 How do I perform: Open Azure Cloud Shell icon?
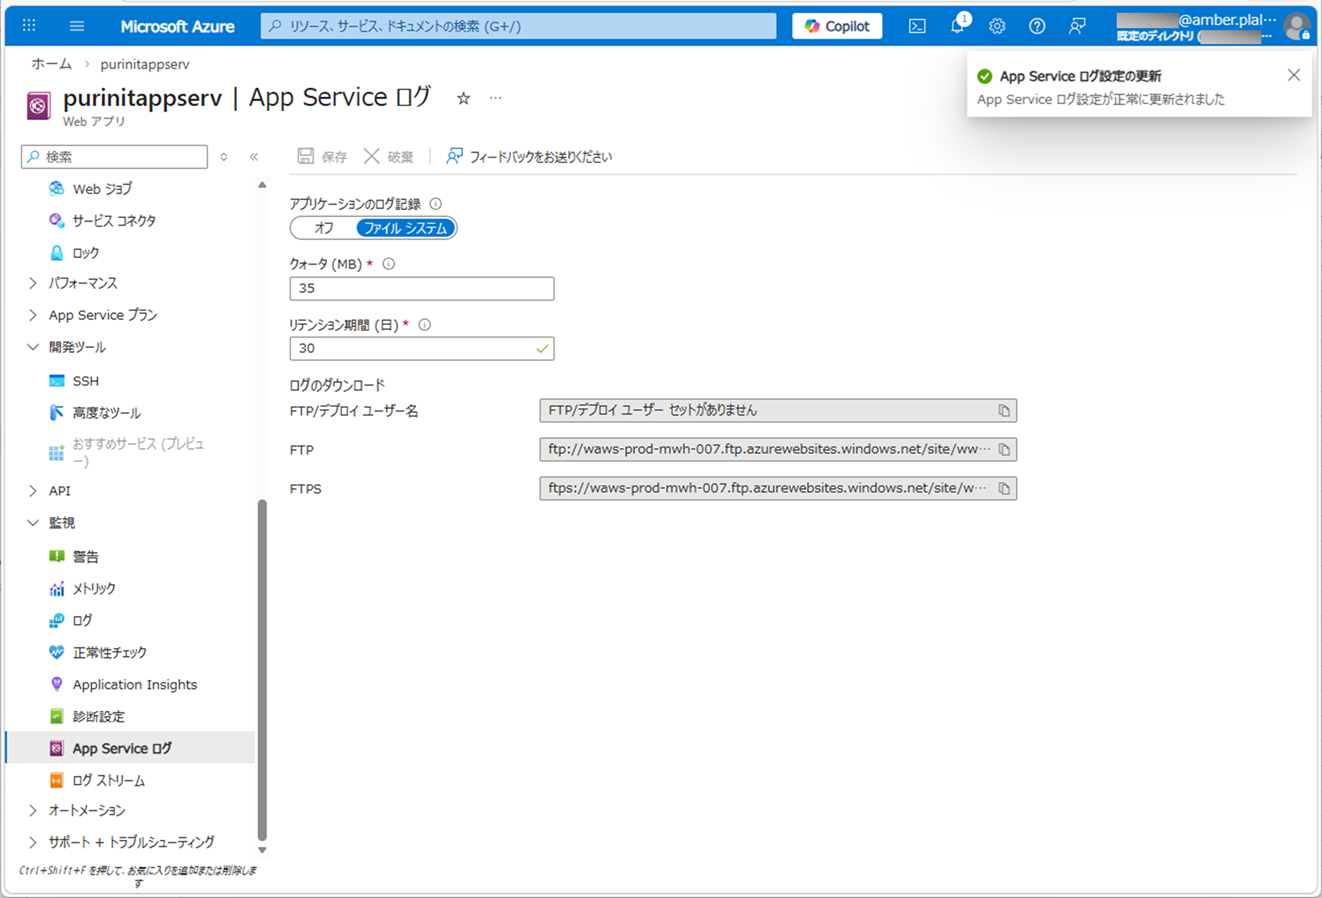[x=917, y=26]
